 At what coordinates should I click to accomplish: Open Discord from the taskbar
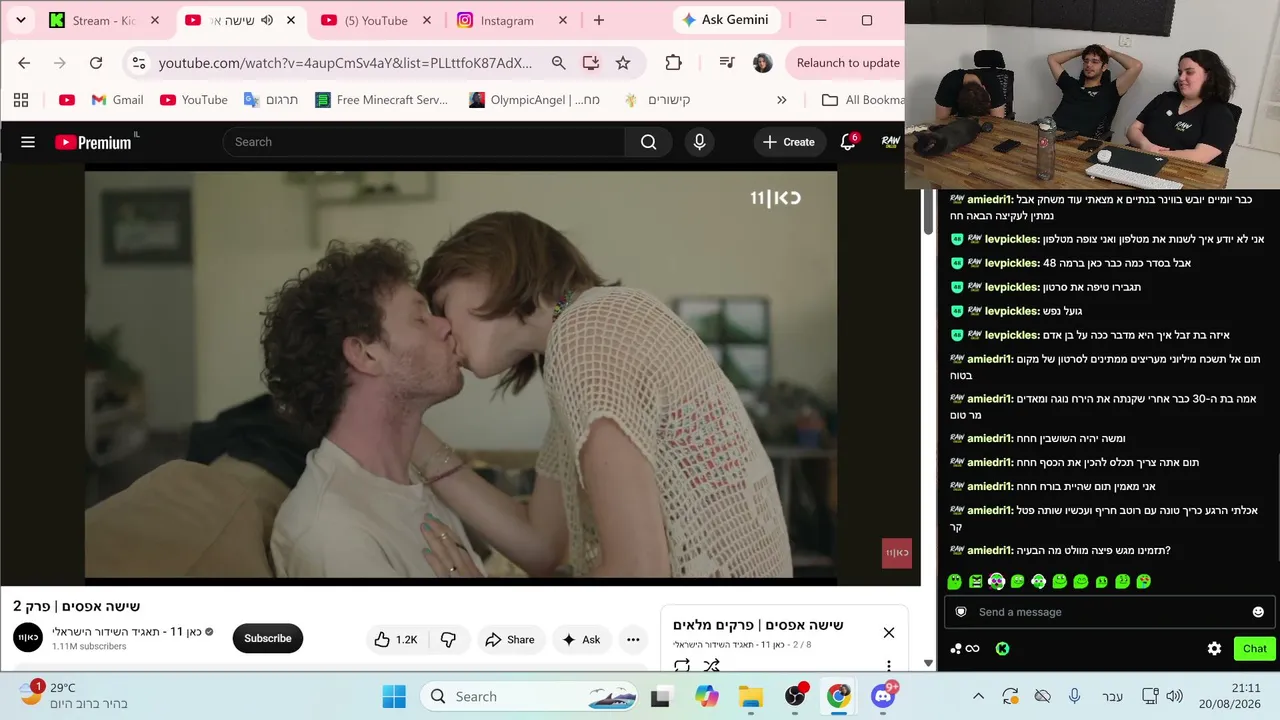(883, 696)
